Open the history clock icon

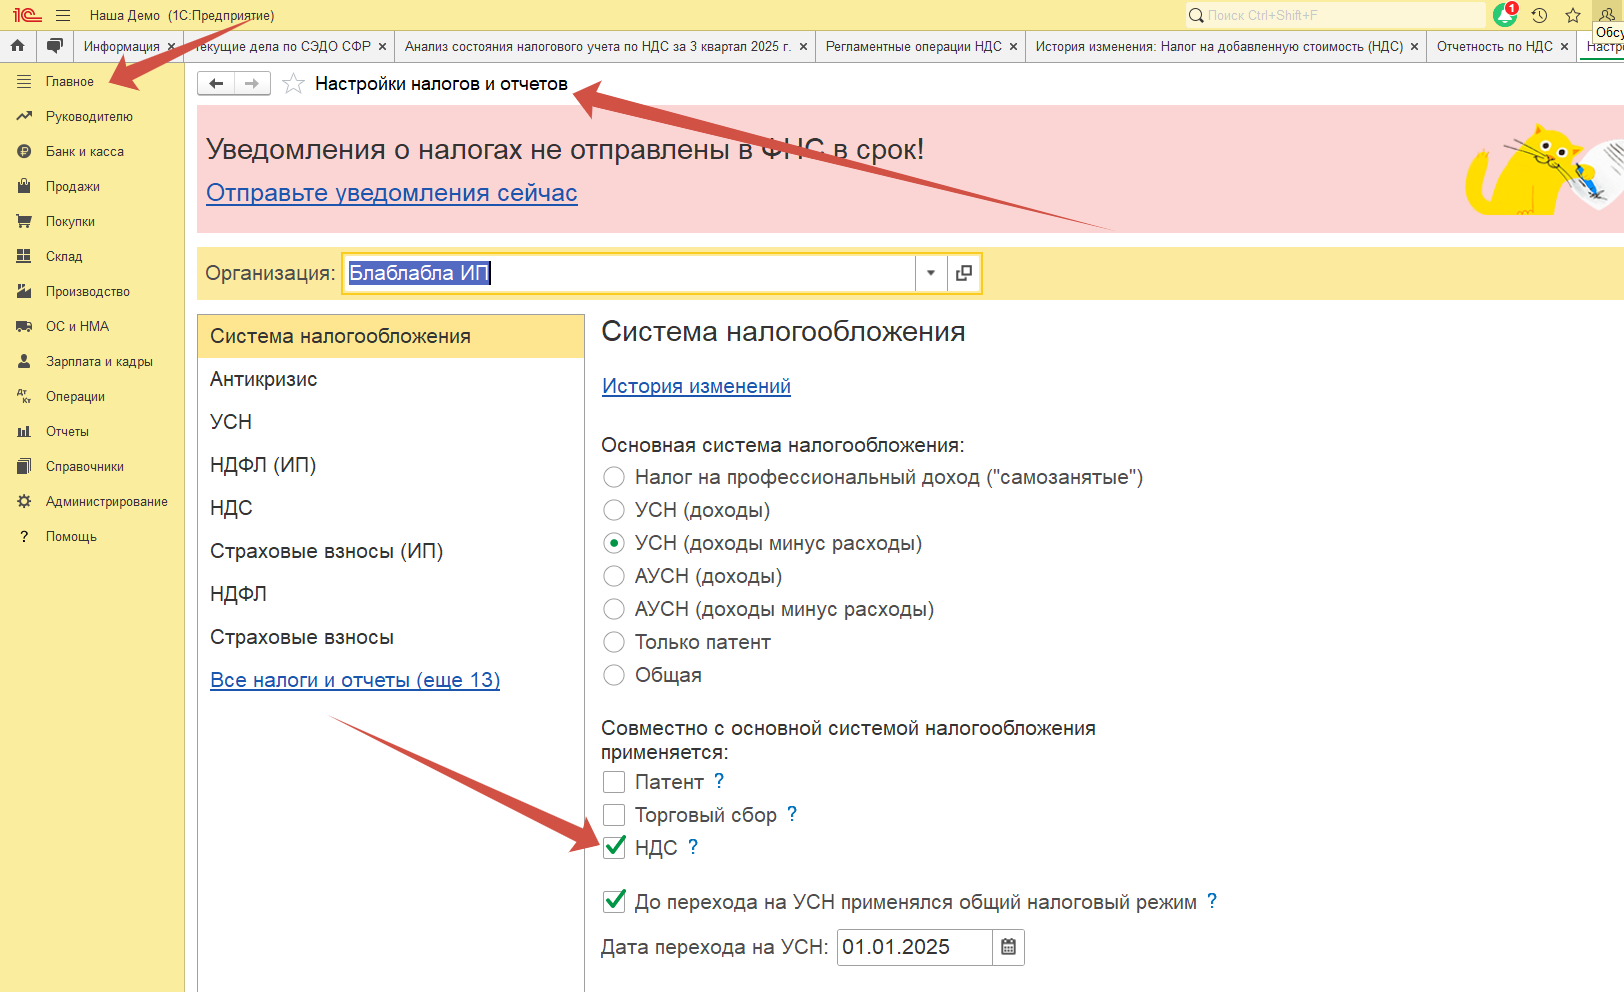pyautogui.click(x=1539, y=15)
